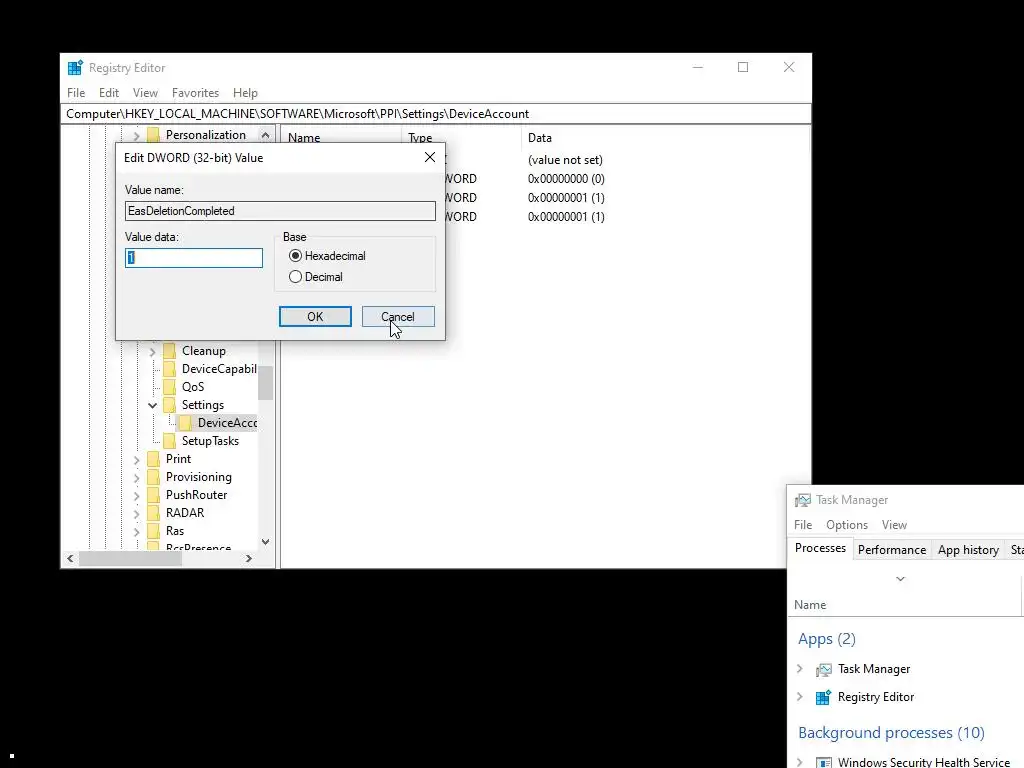Viewport: 1024px width, 768px height.
Task: Click the Value name field EasDeletionCompleted
Action: click(x=280, y=211)
